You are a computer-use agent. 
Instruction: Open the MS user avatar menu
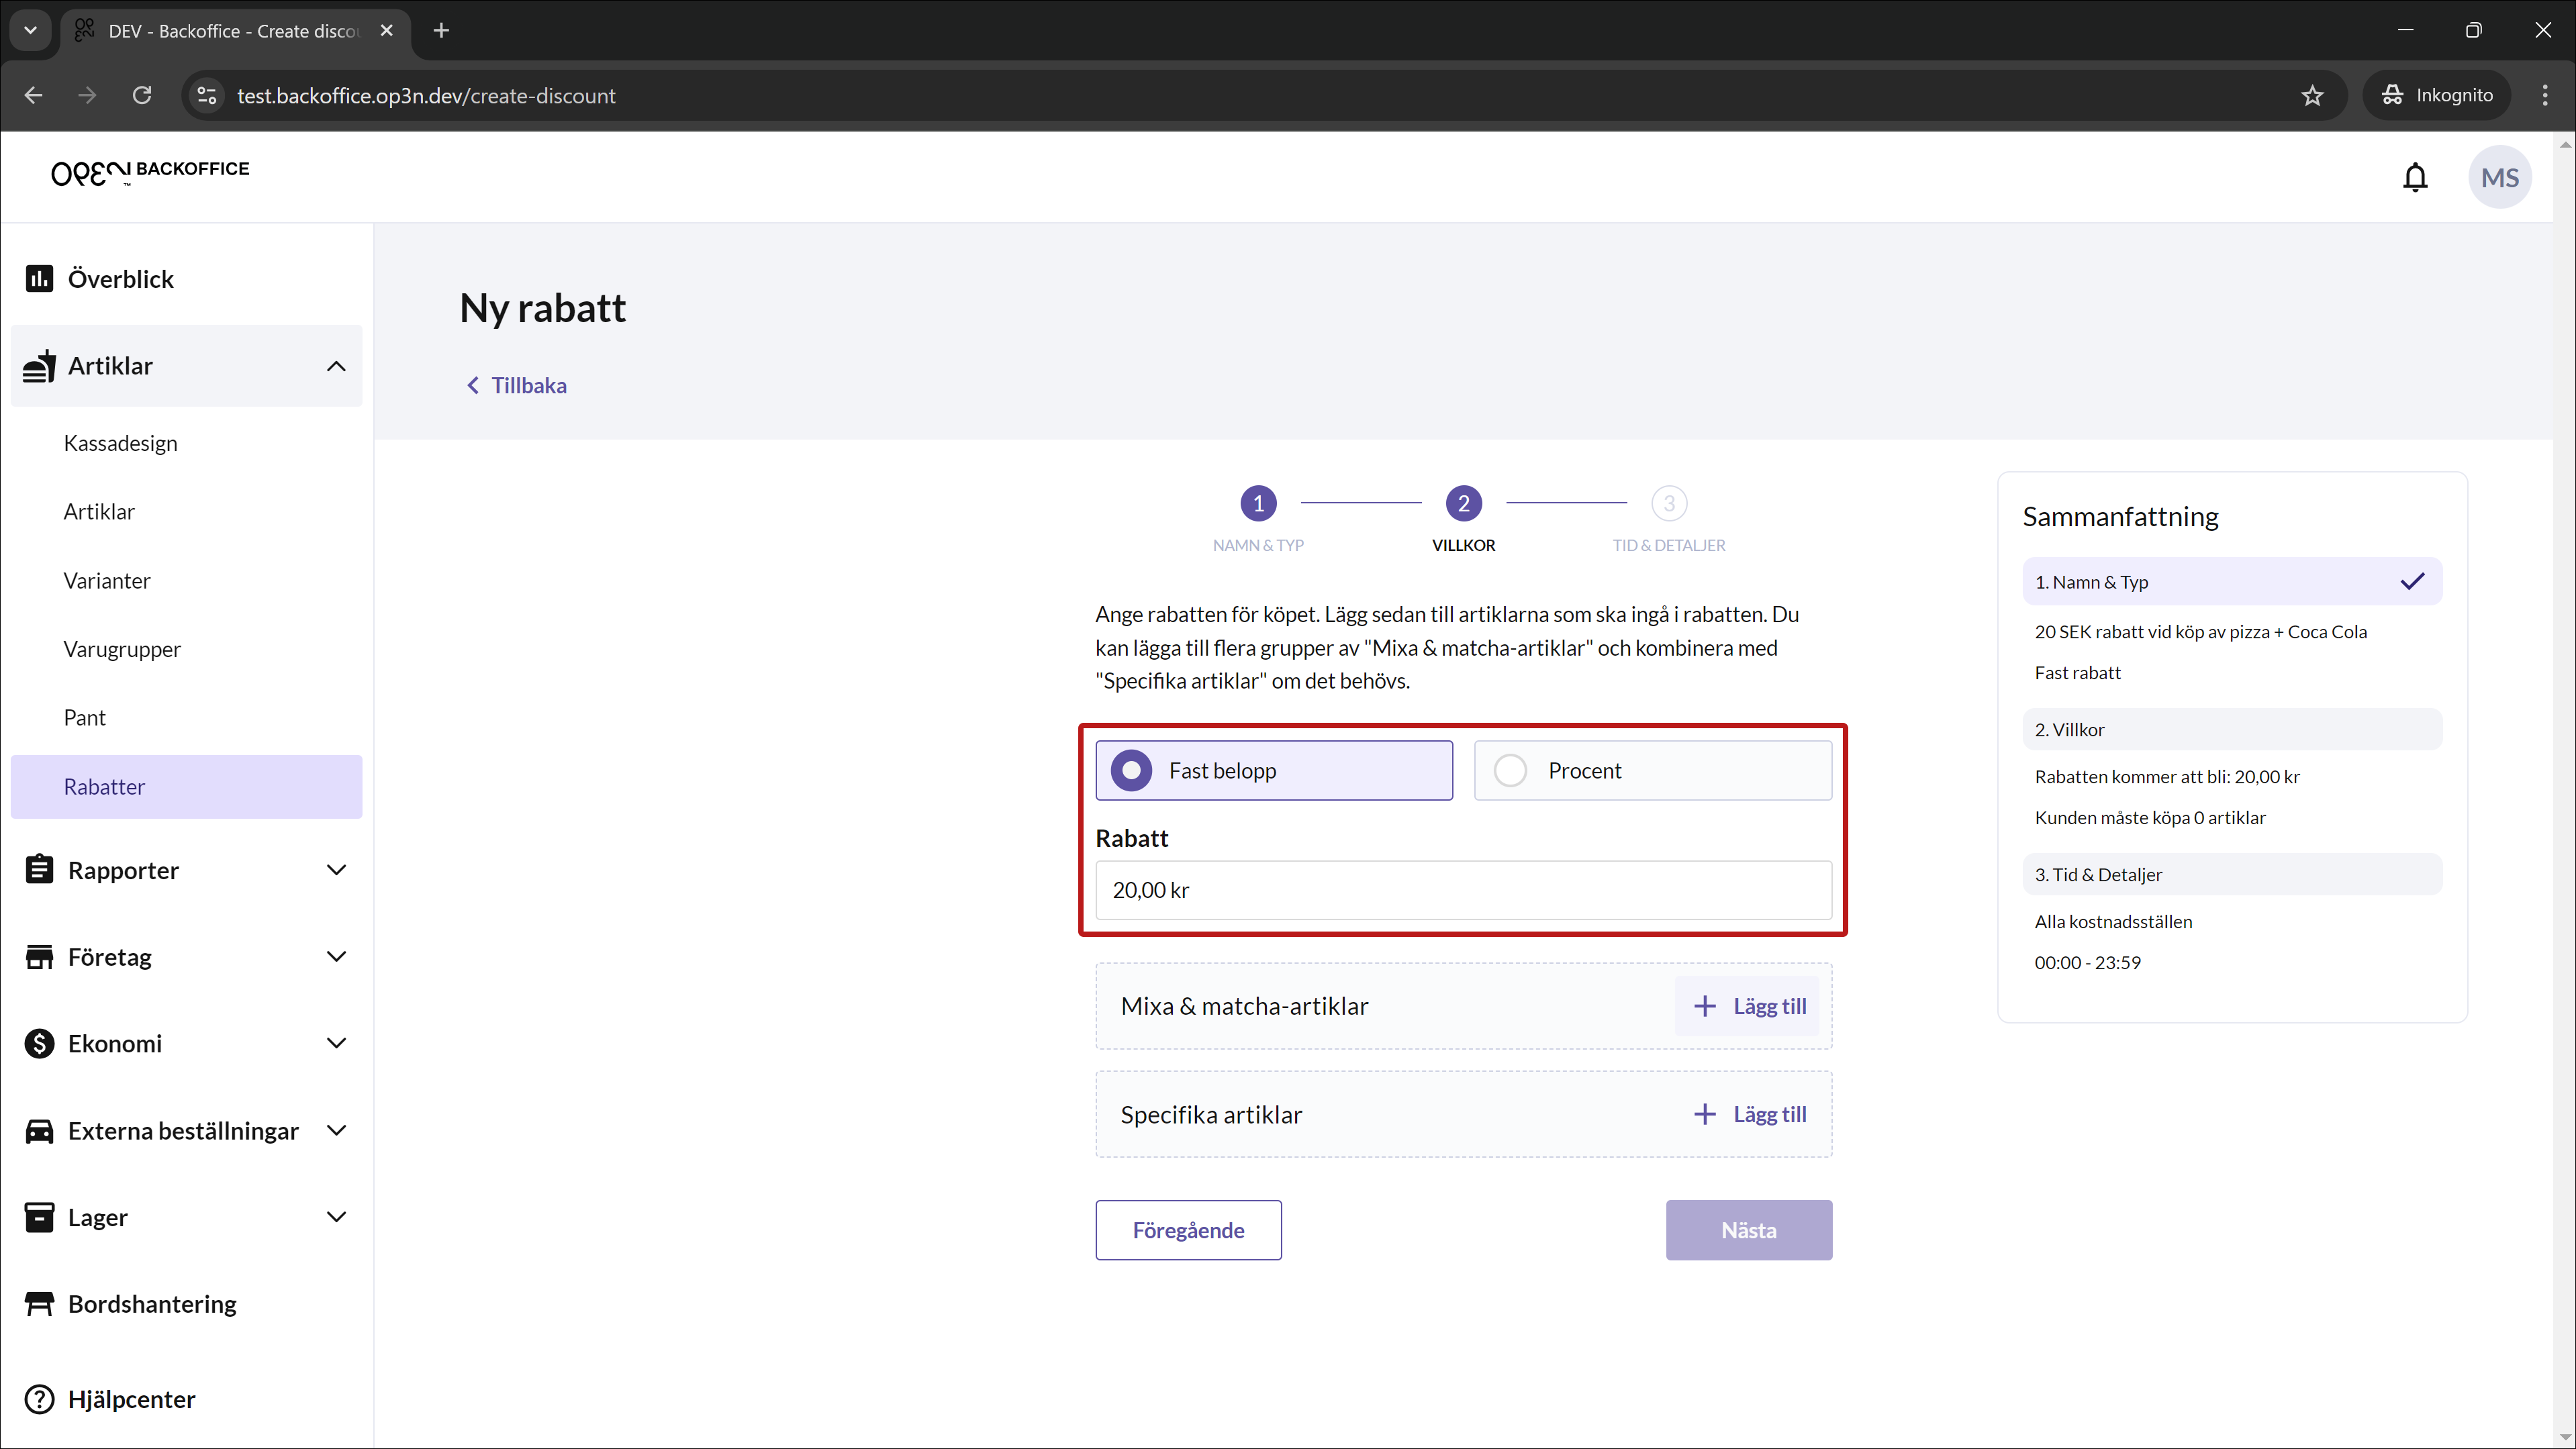click(x=2500, y=177)
